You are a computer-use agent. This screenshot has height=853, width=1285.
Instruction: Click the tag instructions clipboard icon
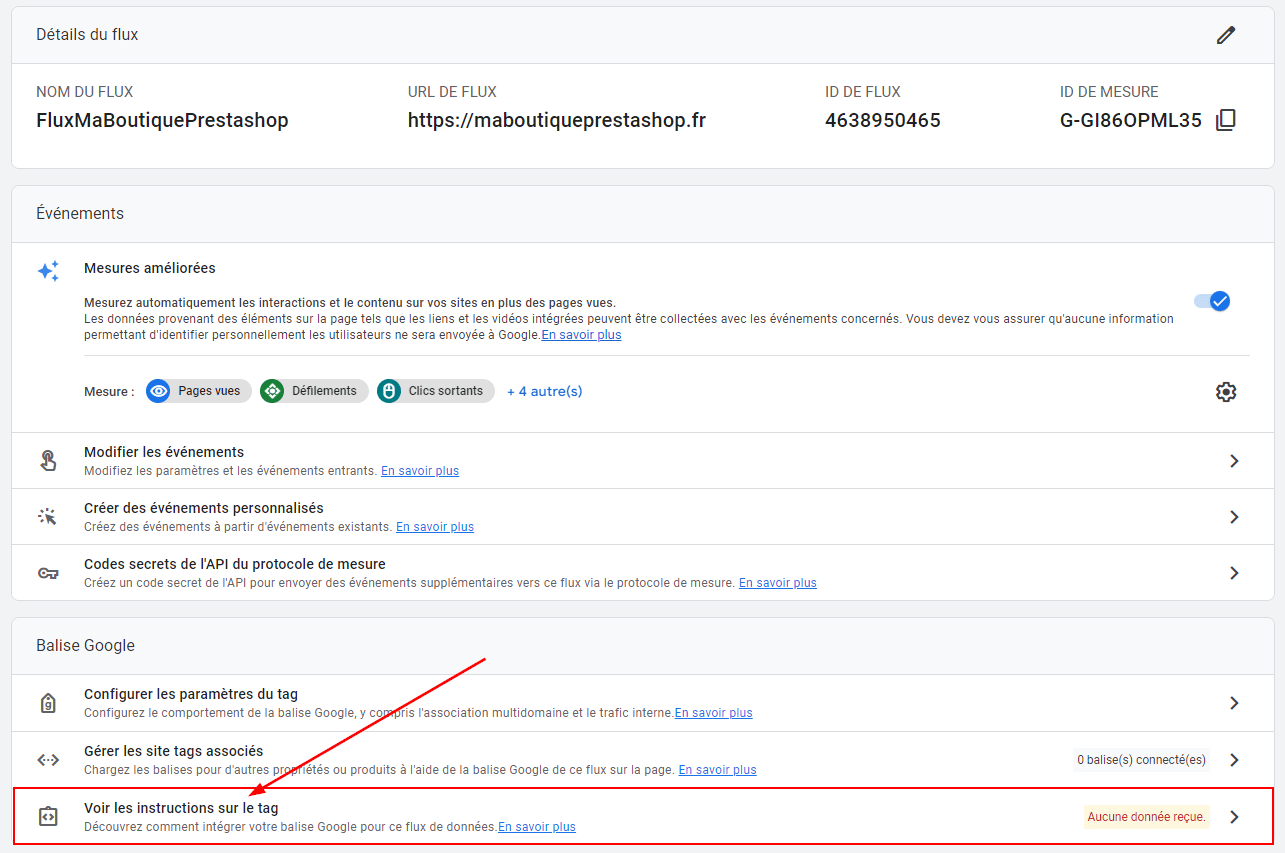[x=48, y=816]
